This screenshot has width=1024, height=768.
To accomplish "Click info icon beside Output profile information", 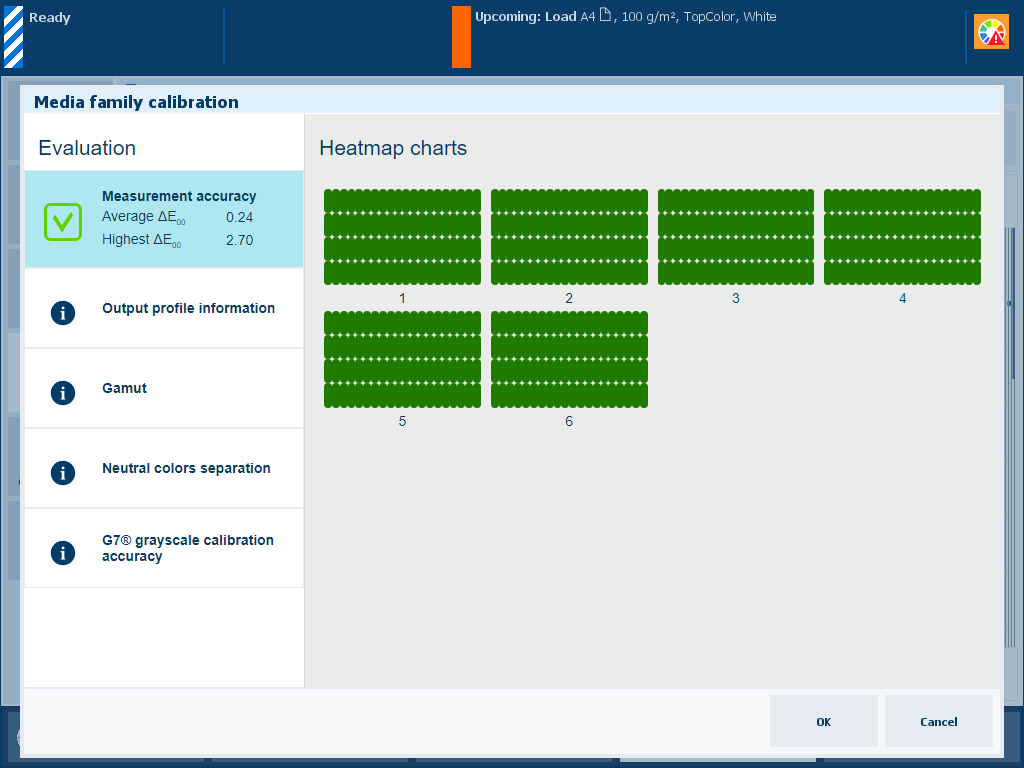I will tap(63, 312).
